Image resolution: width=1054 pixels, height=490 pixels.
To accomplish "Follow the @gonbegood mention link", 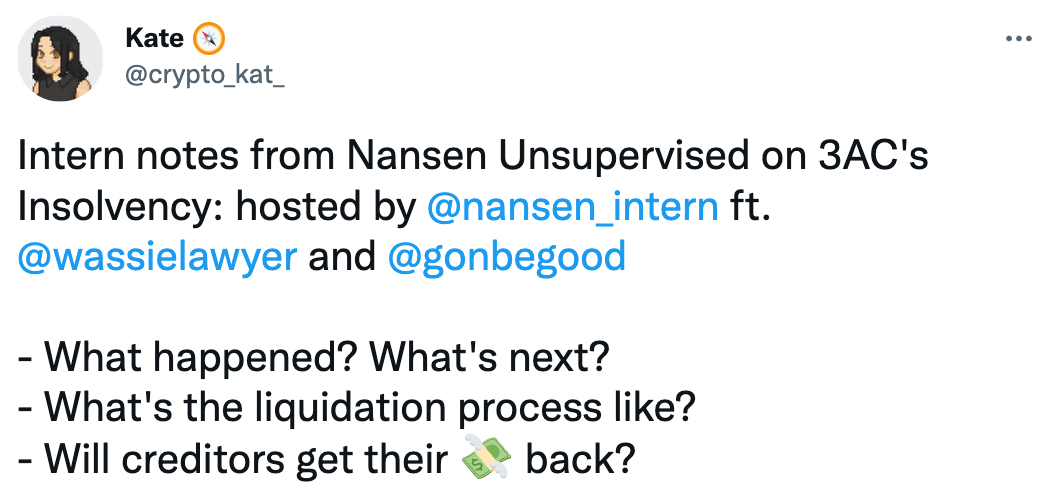I will 506,258.
